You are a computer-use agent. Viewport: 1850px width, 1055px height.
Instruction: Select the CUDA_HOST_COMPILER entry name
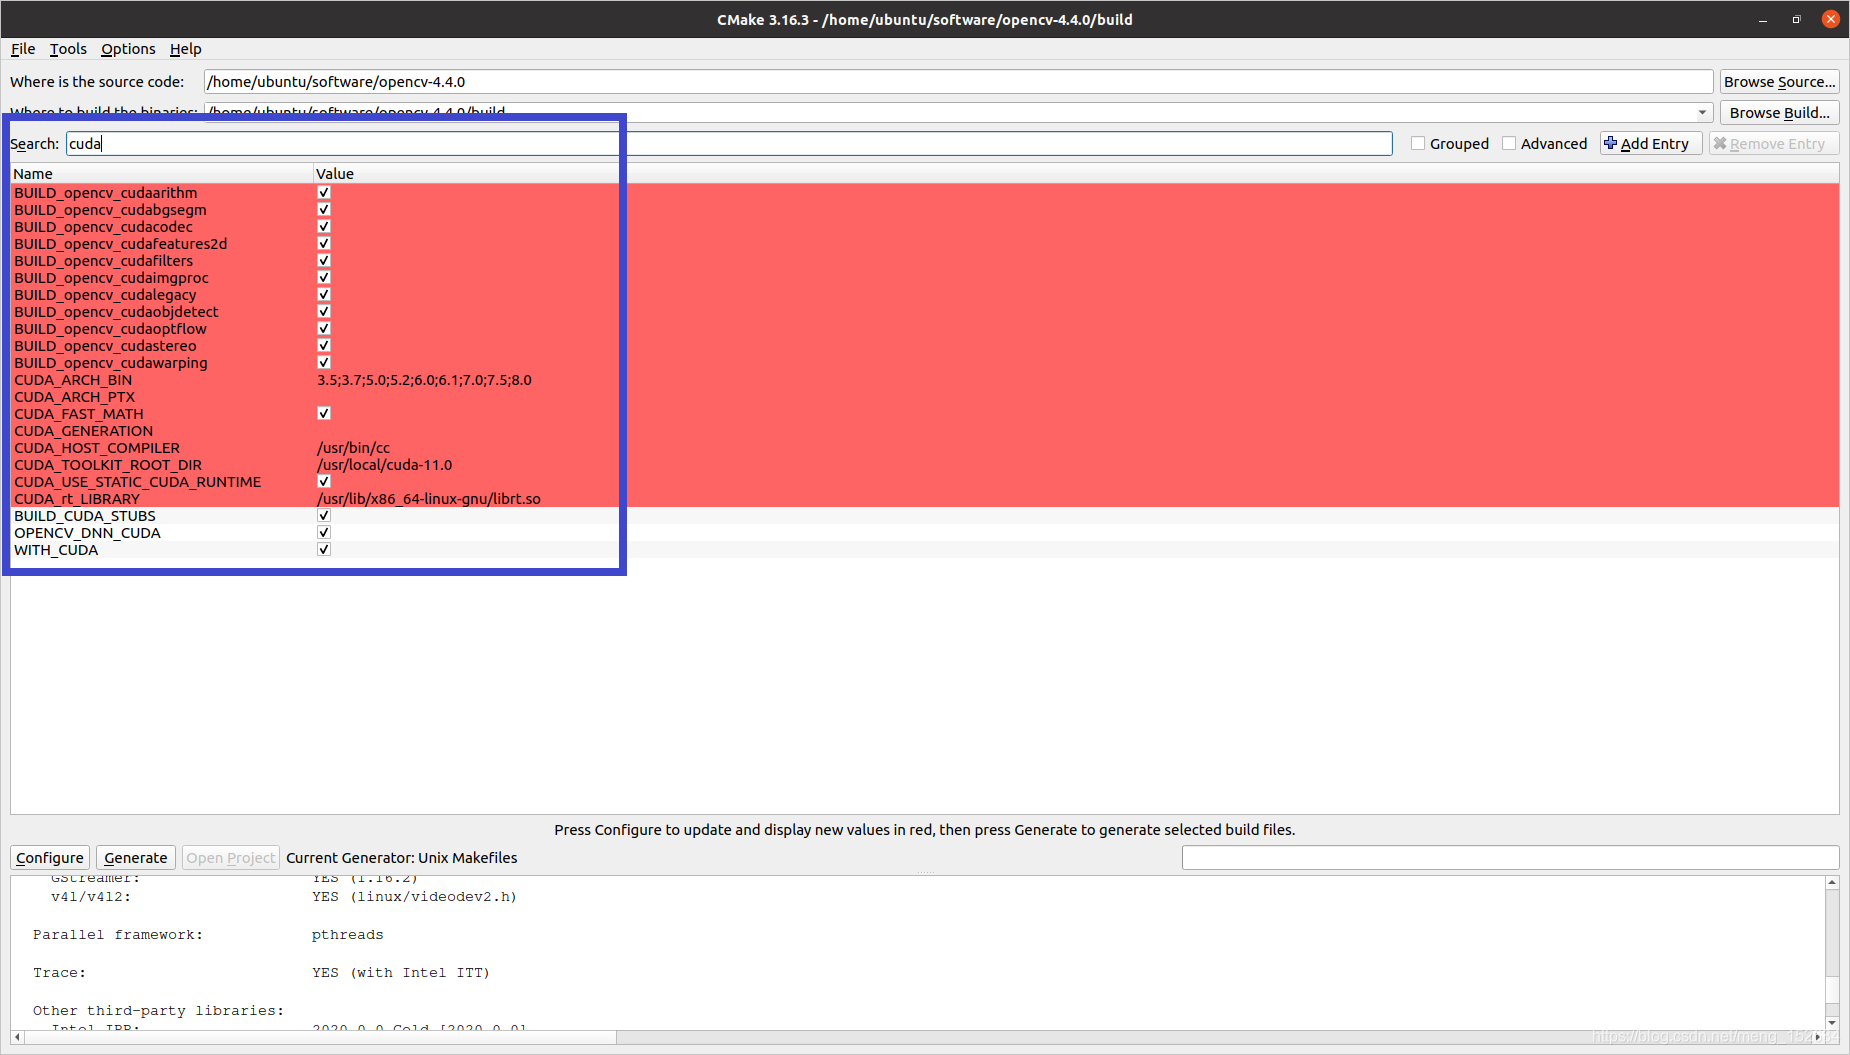click(97, 448)
